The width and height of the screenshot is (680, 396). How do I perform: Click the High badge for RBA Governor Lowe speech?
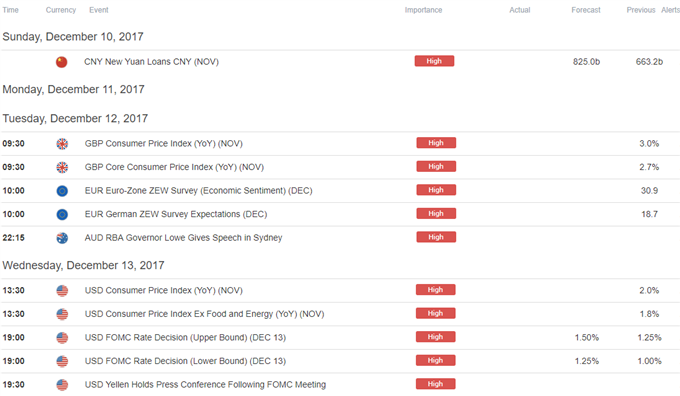coord(436,237)
